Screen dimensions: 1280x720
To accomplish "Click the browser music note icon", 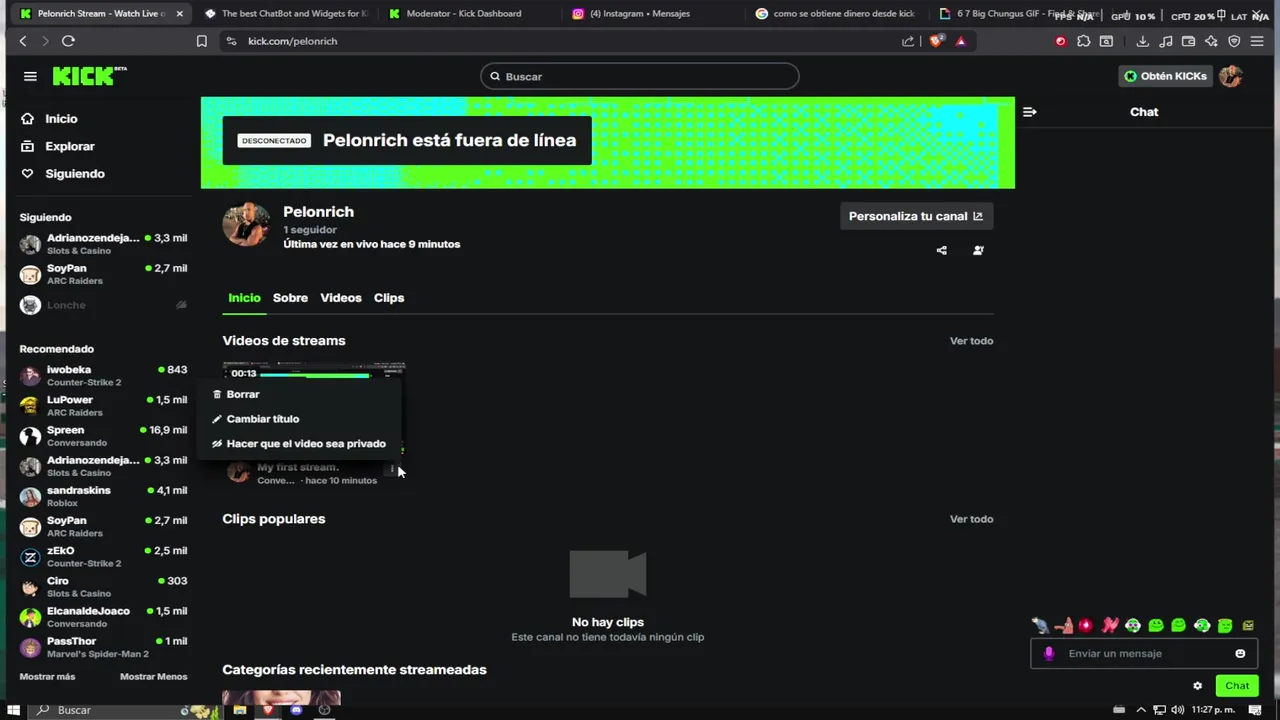I will tap(1166, 41).
